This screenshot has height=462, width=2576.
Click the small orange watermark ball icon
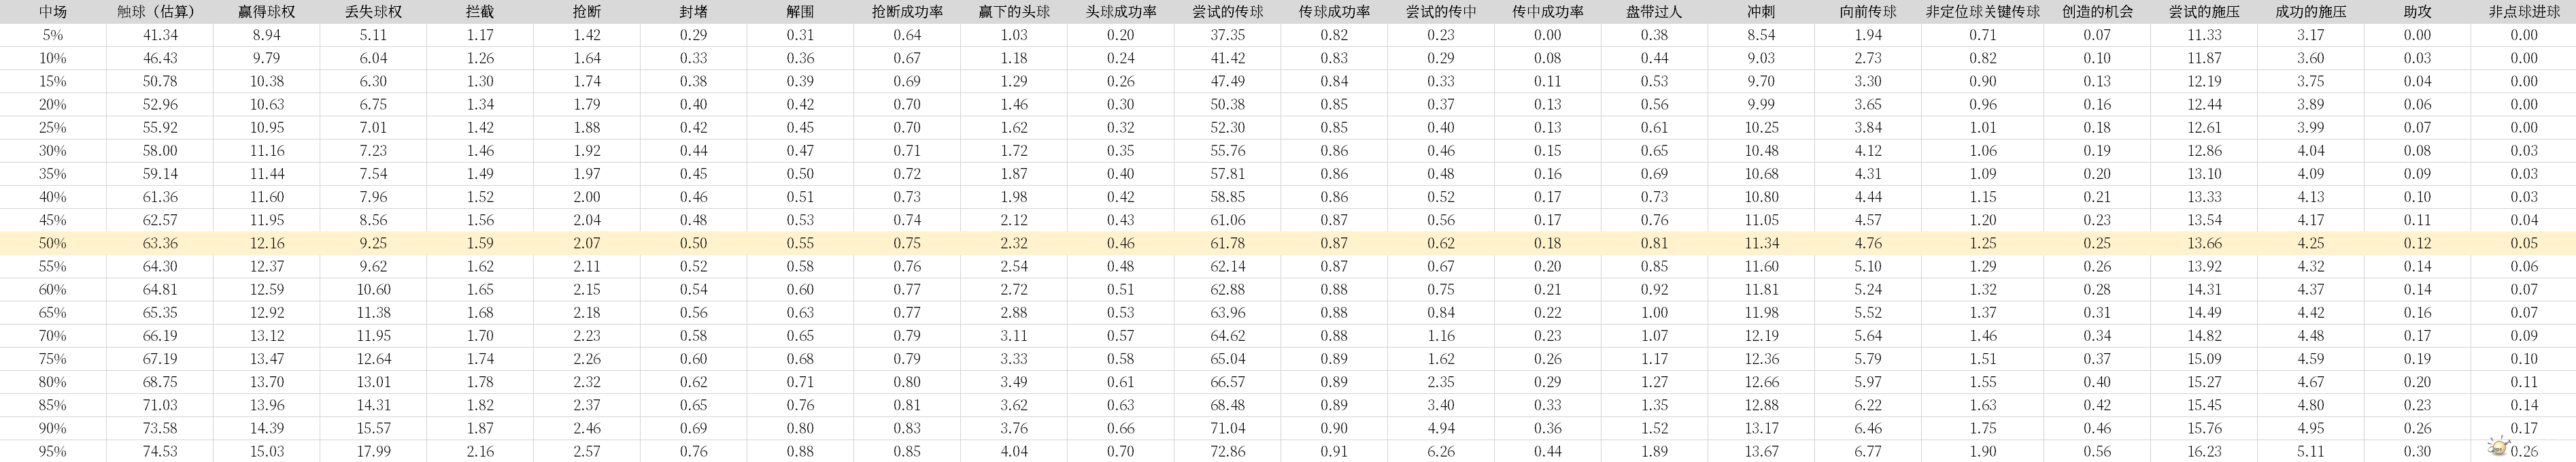tap(2497, 445)
